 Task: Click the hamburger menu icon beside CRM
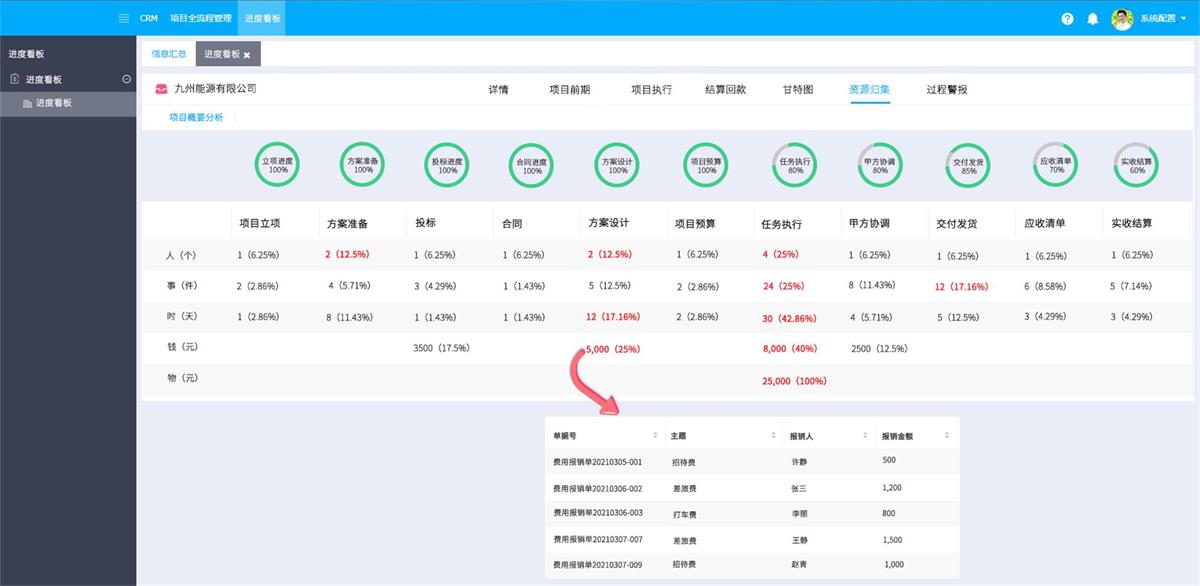(x=123, y=18)
